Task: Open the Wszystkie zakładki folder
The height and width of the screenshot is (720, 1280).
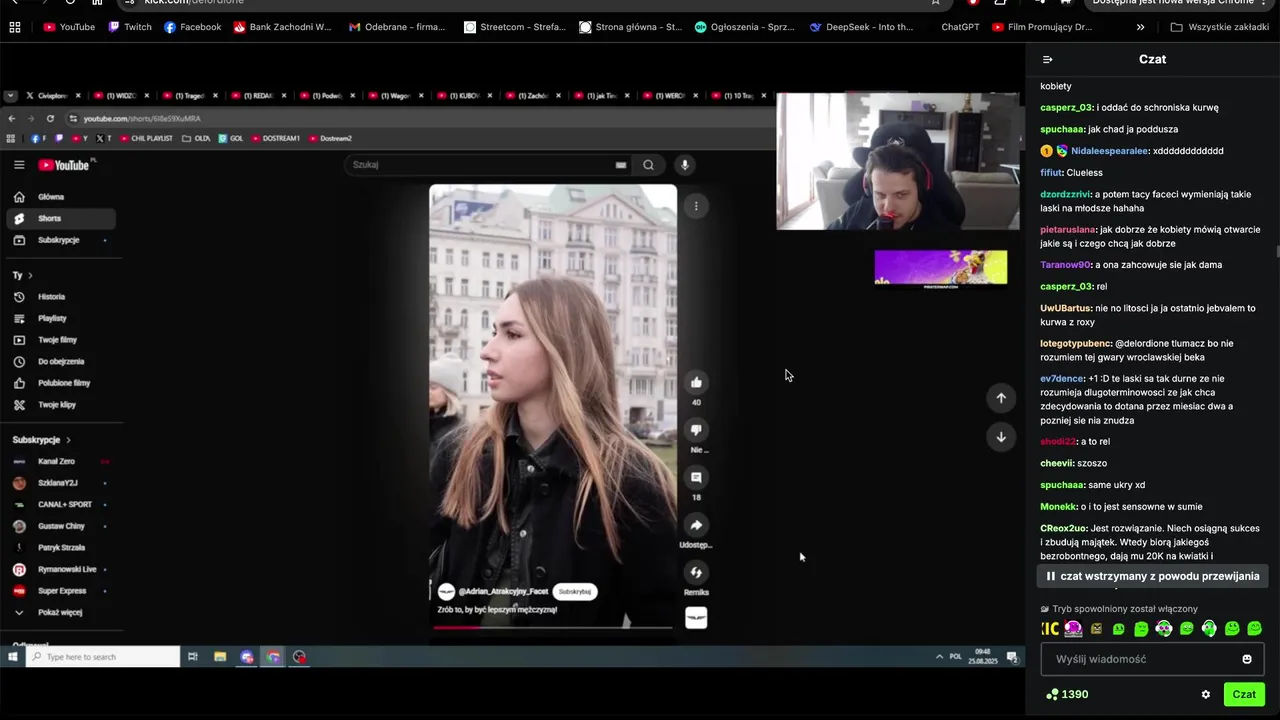Action: click(1219, 27)
